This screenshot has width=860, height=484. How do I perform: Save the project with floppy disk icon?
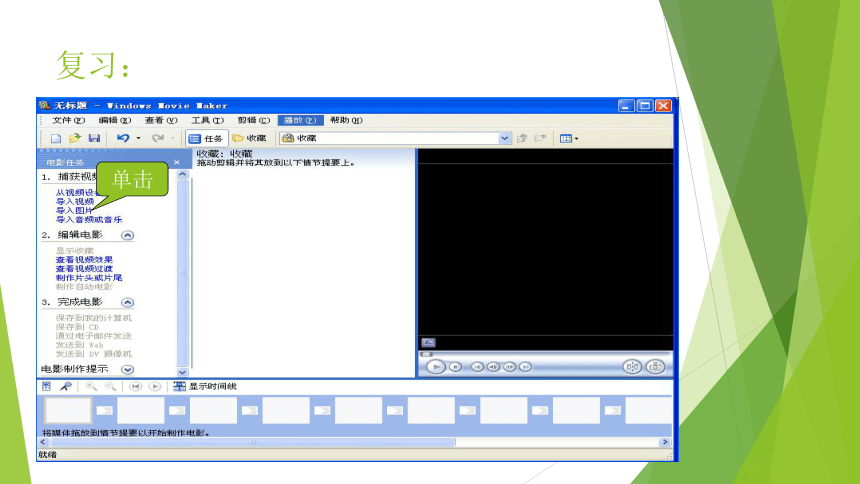click(94, 138)
